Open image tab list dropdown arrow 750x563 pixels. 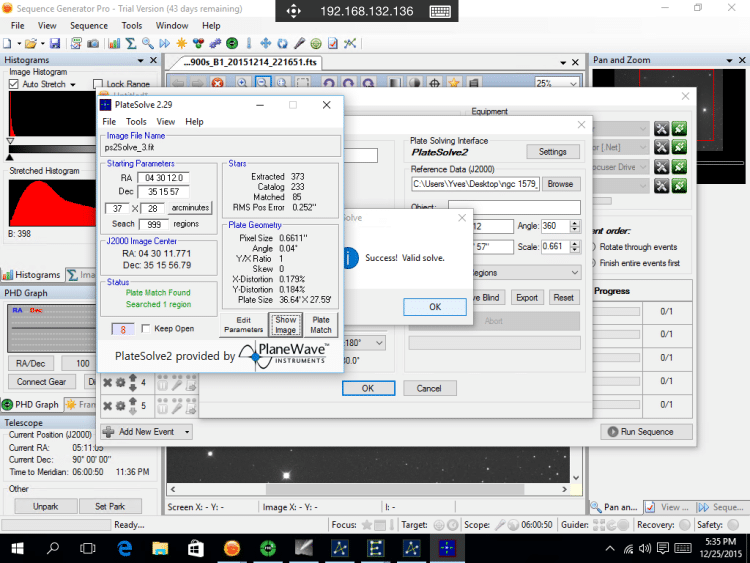tap(563, 63)
